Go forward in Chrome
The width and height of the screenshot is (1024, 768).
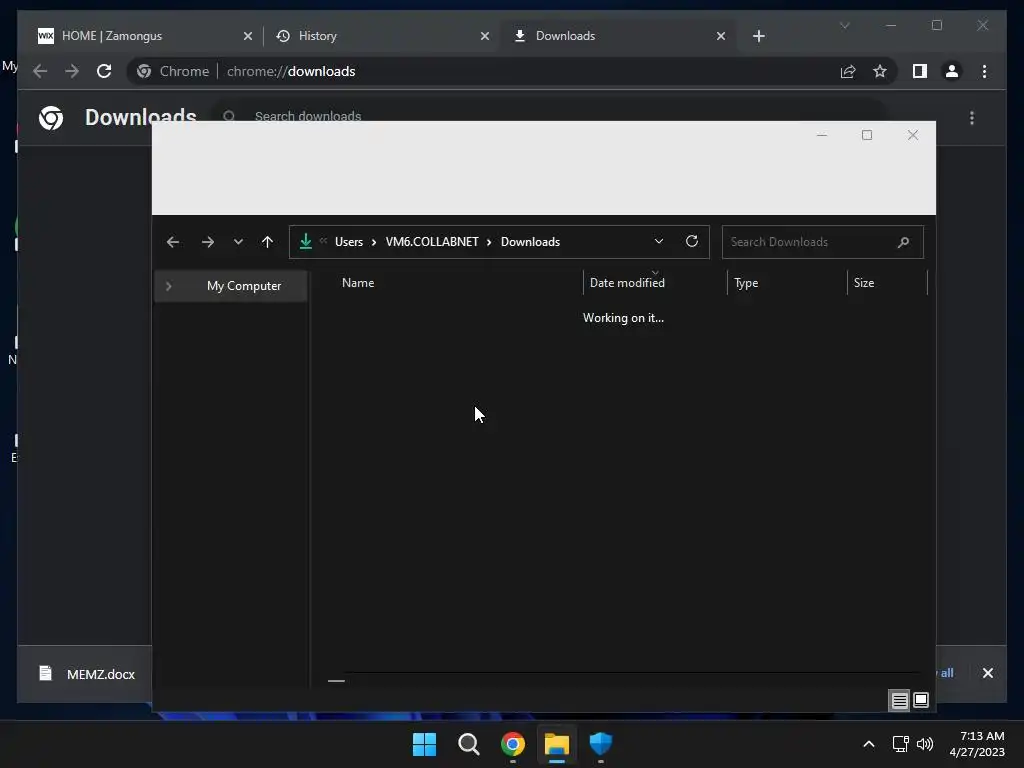tap(72, 71)
